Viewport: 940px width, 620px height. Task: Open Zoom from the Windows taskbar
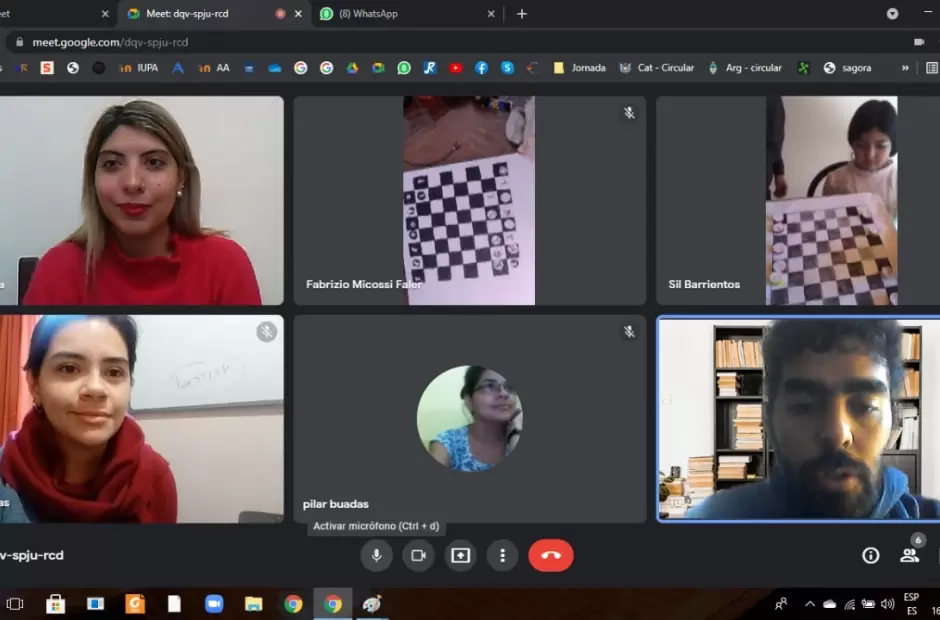[214, 604]
